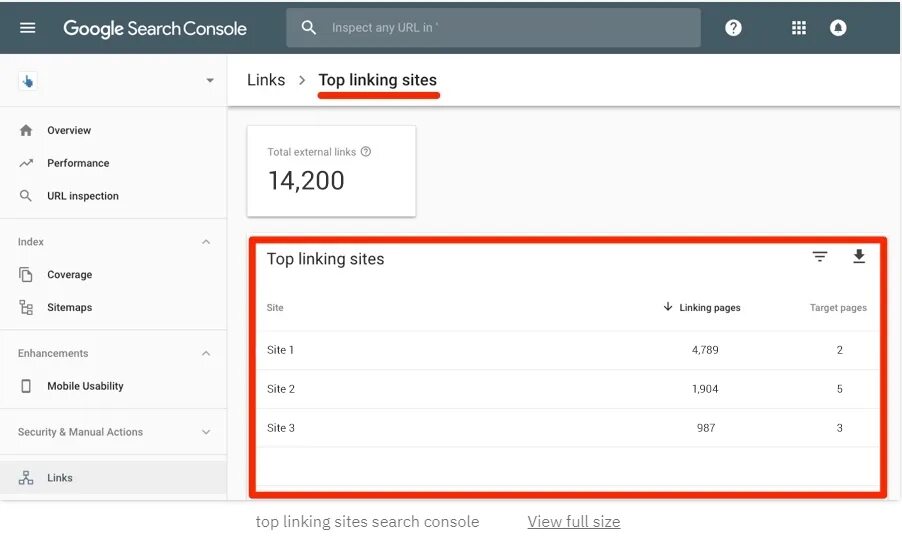Click the Links breadcrumb
The height and width of the screenshot is (540, 902).
[x=266, y=80]
